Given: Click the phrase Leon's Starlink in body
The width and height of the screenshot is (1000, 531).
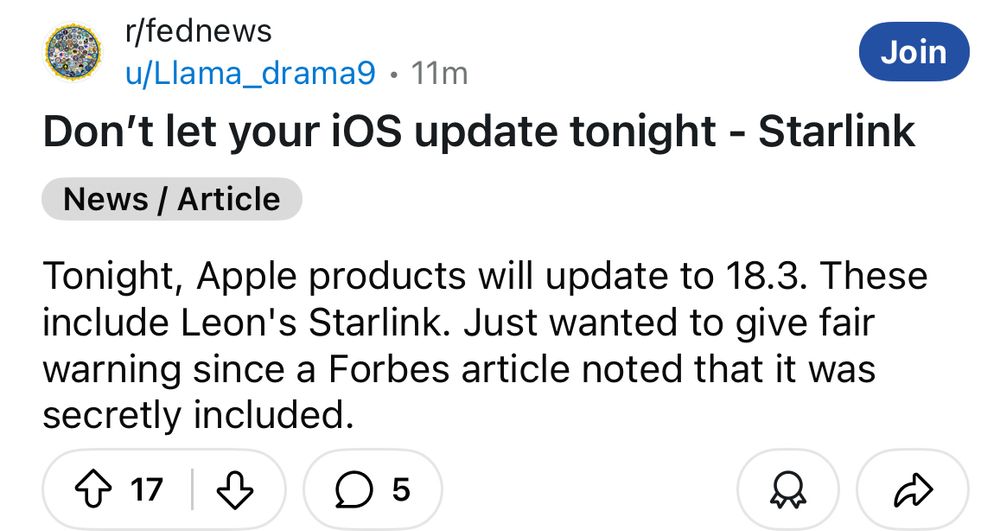Looking at the screenshot, I should pyautogui.click(x=311, y=323).
